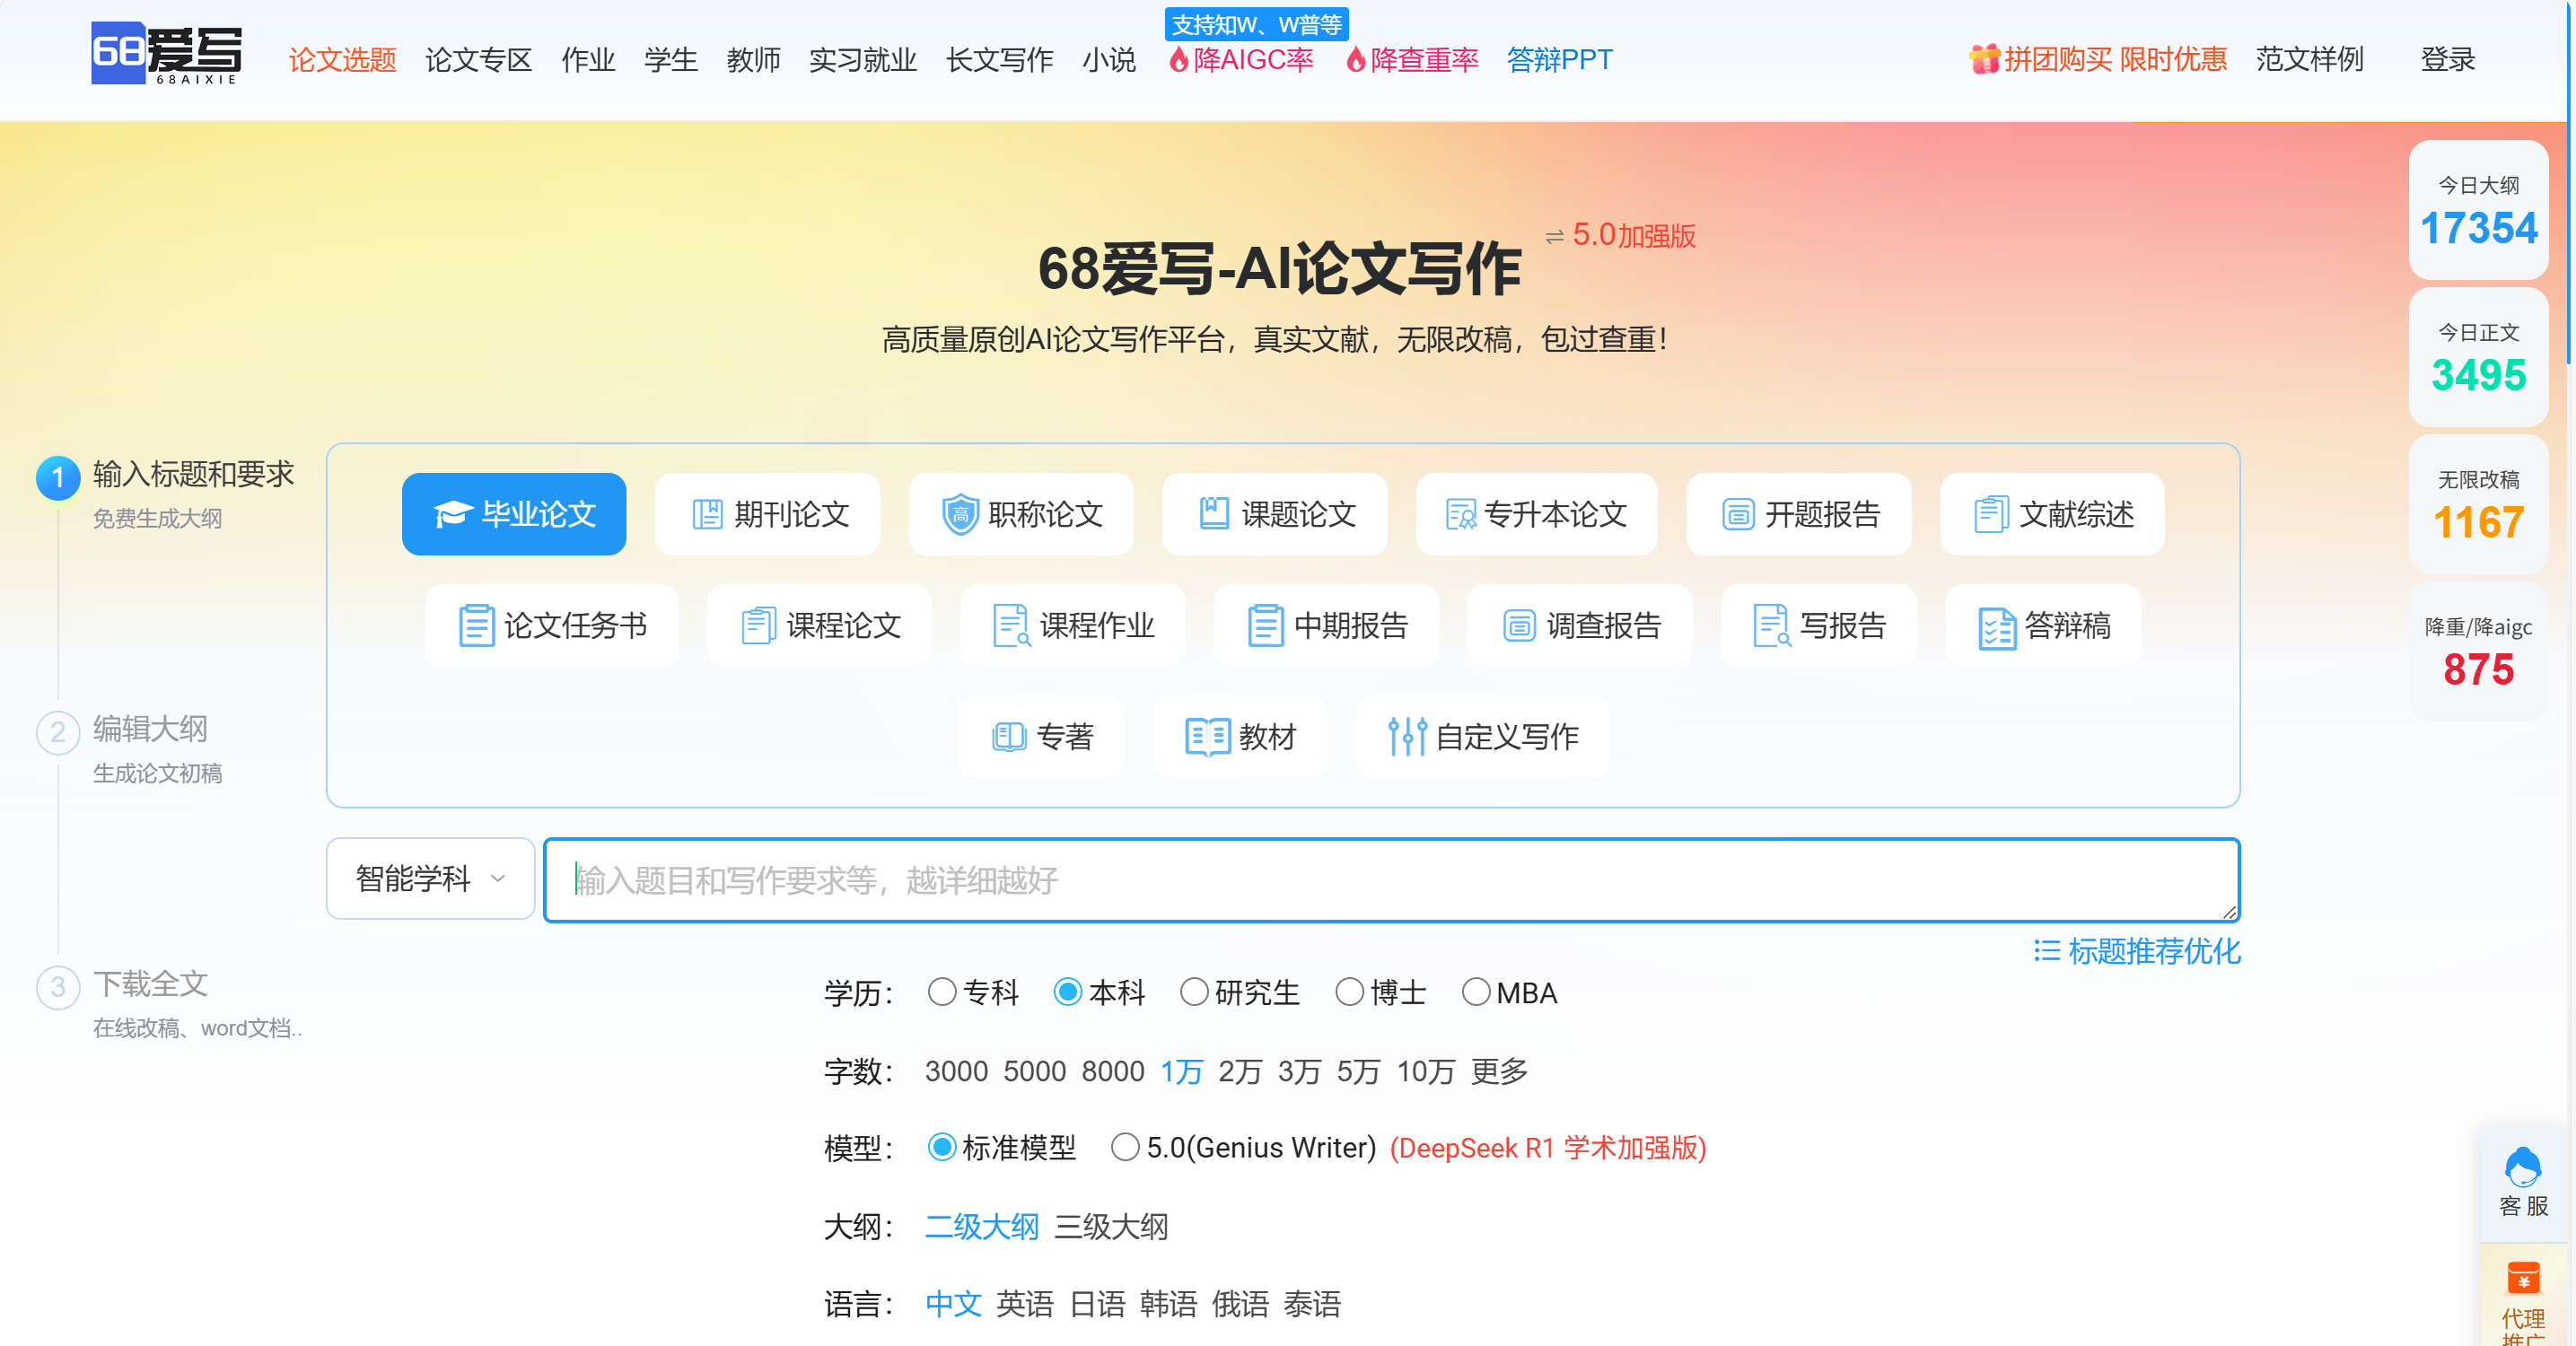Click the 拼团购买 gift promotion
This screenshot has height=1346, width=2576.
[2097, 60]
